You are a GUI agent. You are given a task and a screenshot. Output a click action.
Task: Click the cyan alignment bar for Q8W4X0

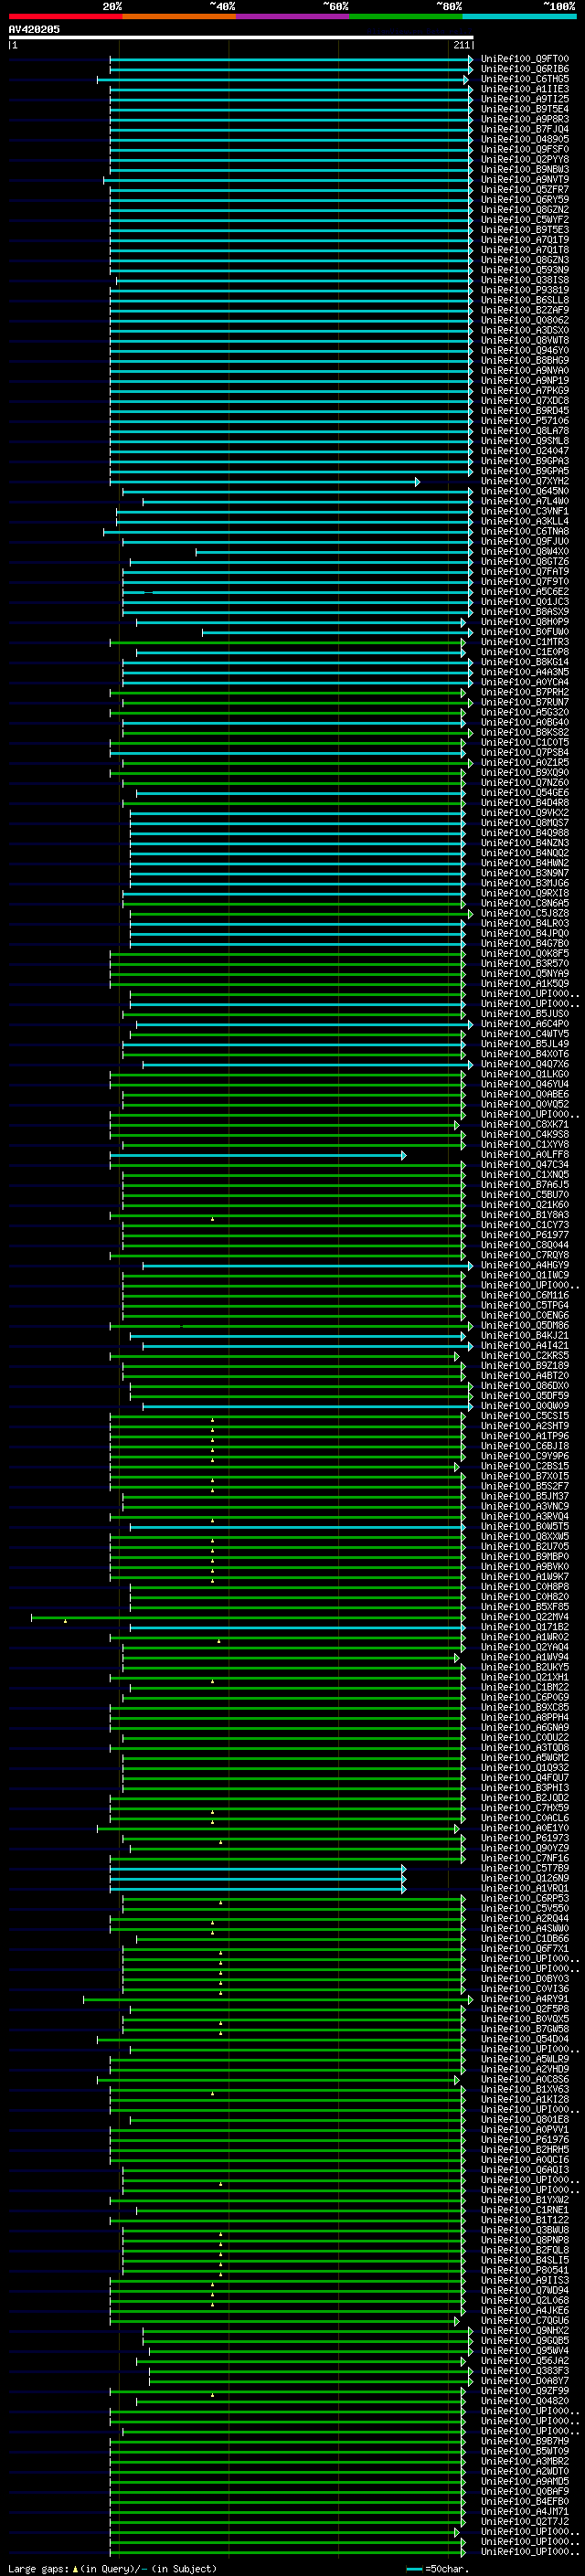pos(334,552)
